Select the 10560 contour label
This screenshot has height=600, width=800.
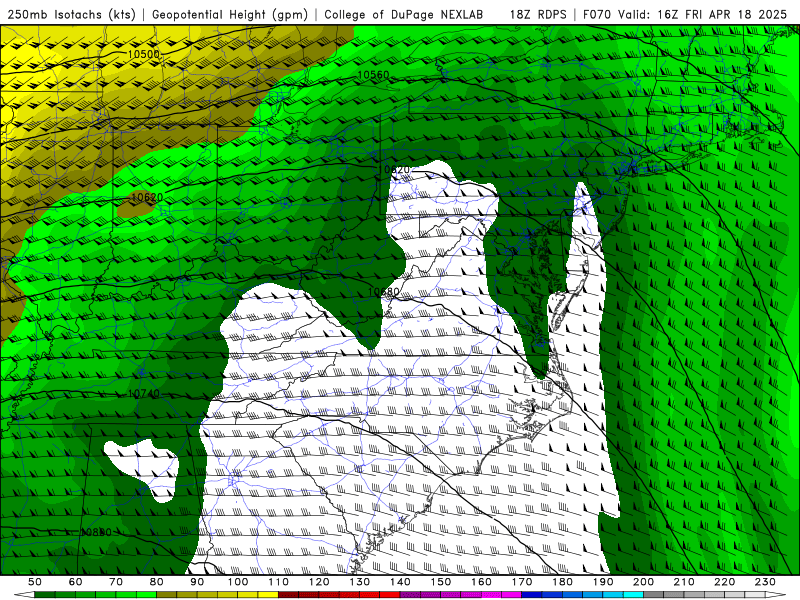coord(373,75)
